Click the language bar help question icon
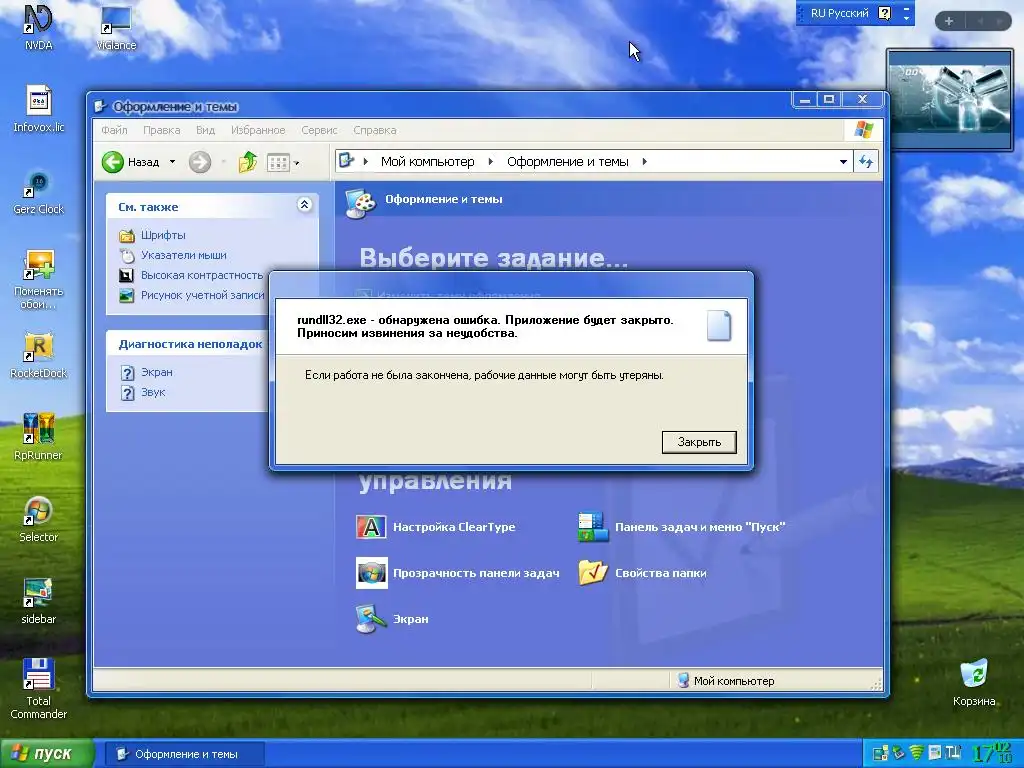The height and width of the screenshot is (768, 1024). (x=884, y=13)
